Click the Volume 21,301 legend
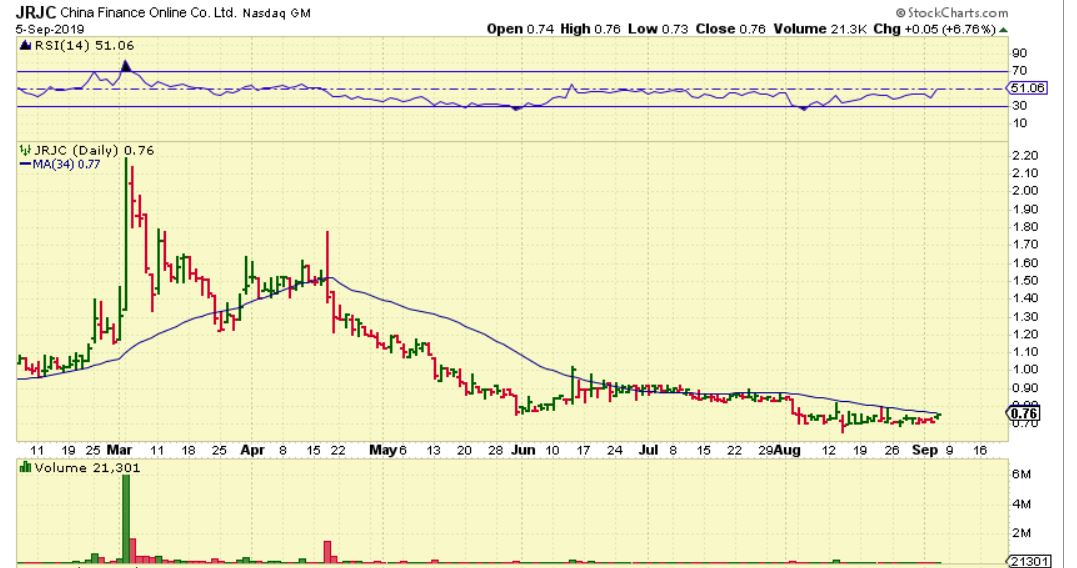 click(87, 468)
